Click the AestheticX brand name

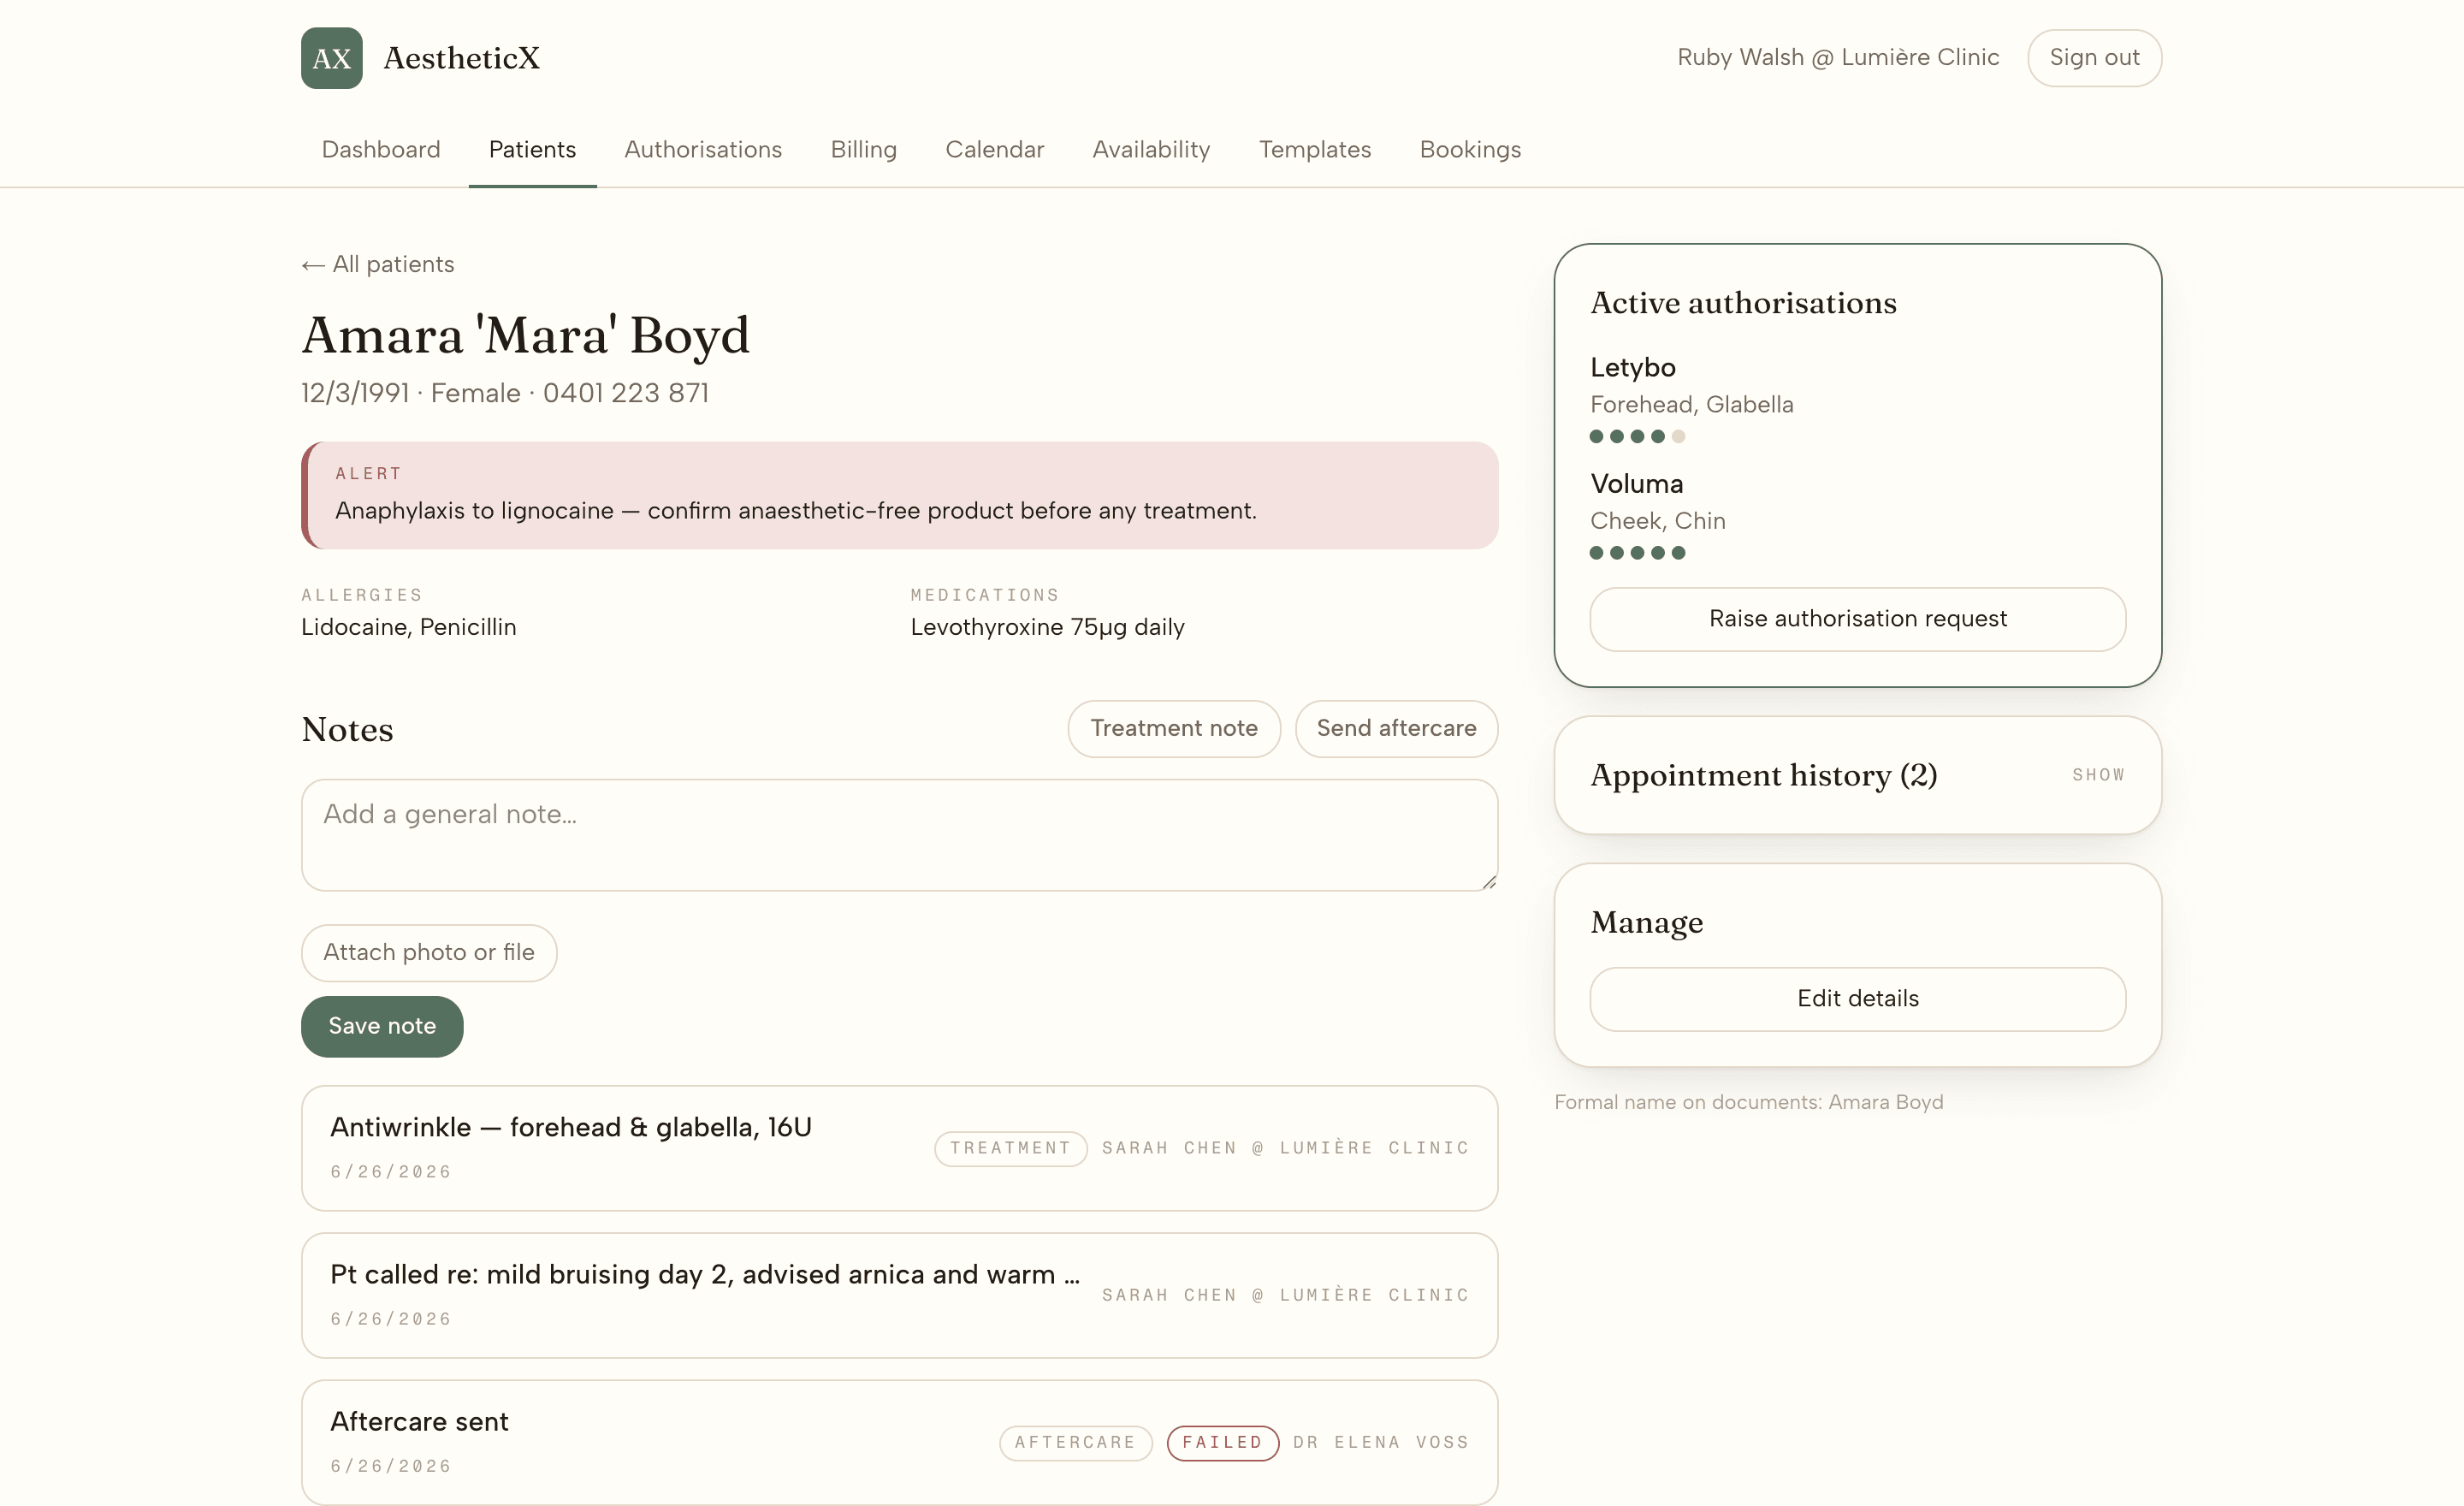click(461, 58)
